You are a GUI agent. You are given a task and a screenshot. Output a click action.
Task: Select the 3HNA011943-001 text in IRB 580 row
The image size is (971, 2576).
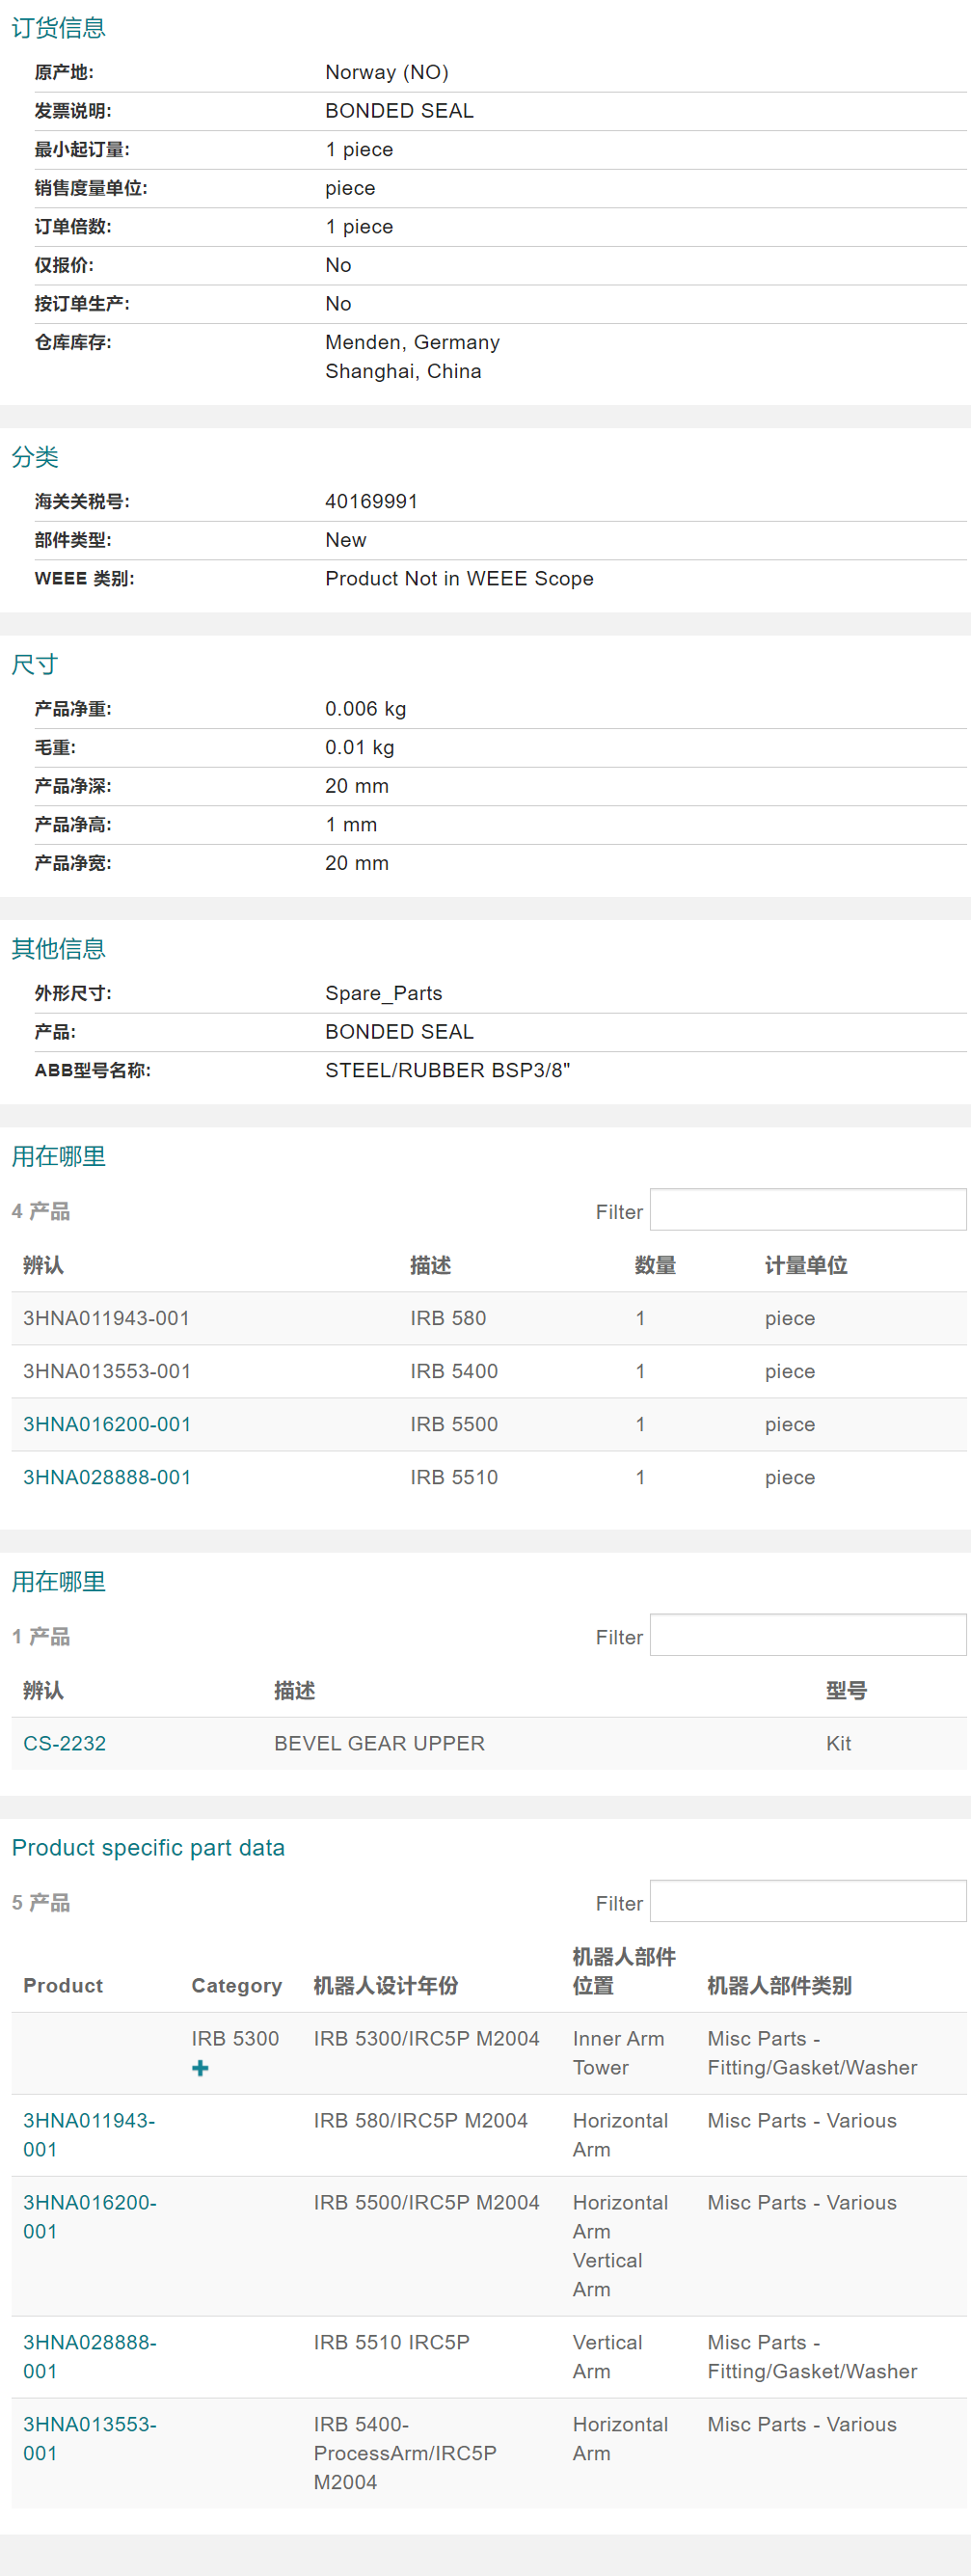(x=106, y=1318)
